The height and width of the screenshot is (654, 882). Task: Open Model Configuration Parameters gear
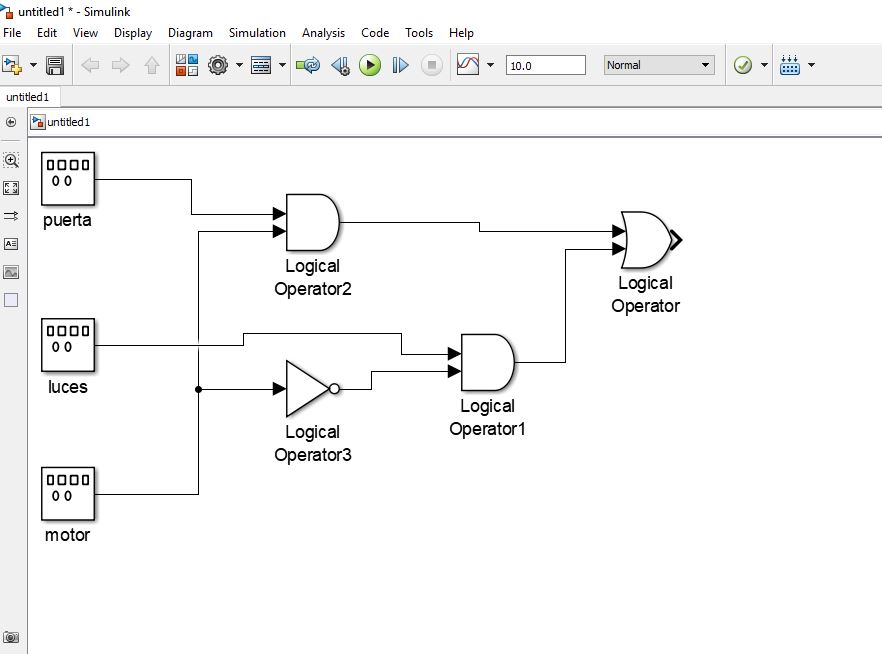(218, 65)
